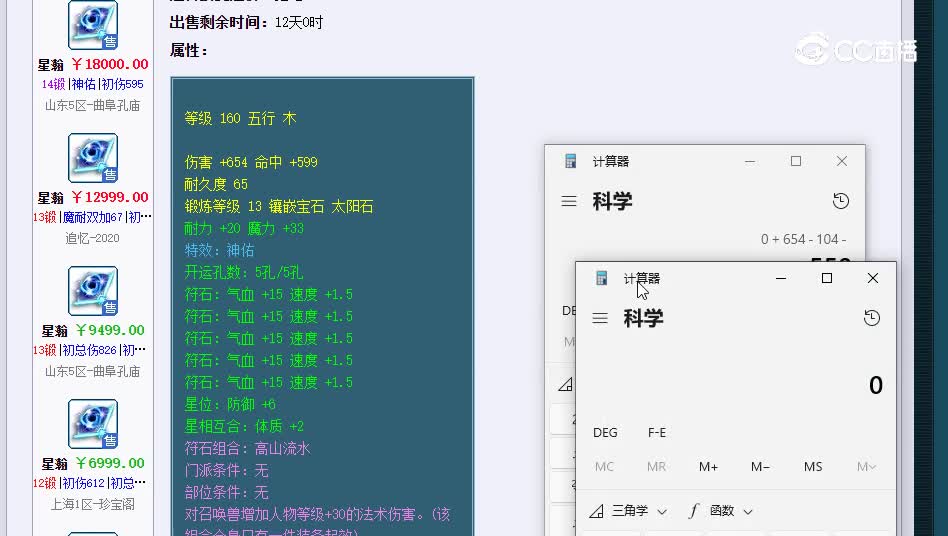The height and width of the screenshot is (536, 948).
Task: Expand the 函数 functions dropdown
Action: pyautogui.click(x=721, y=511)
